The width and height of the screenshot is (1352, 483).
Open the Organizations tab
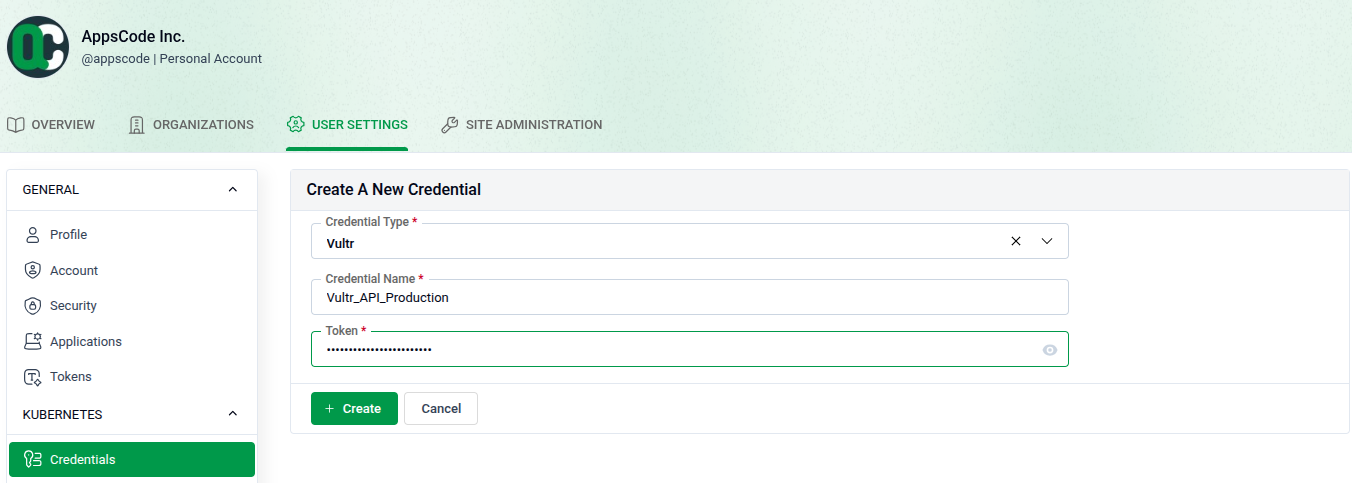click(x=191, y=125)
